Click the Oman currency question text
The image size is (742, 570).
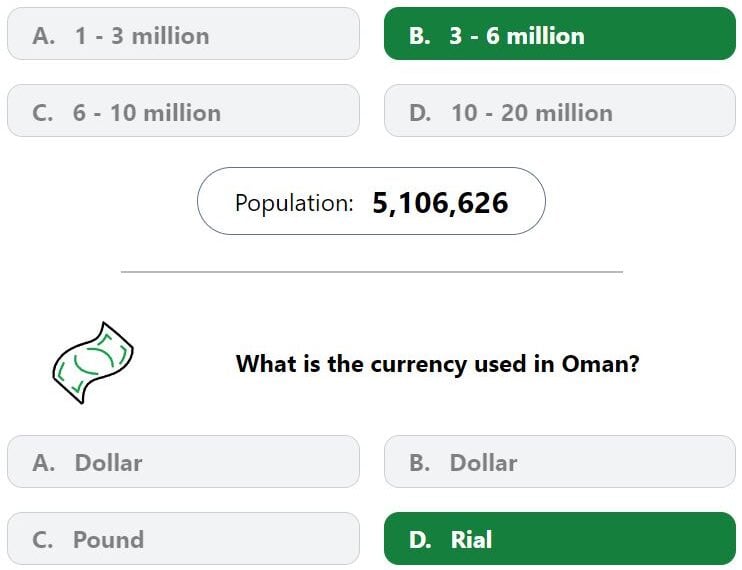pos(438,364)
